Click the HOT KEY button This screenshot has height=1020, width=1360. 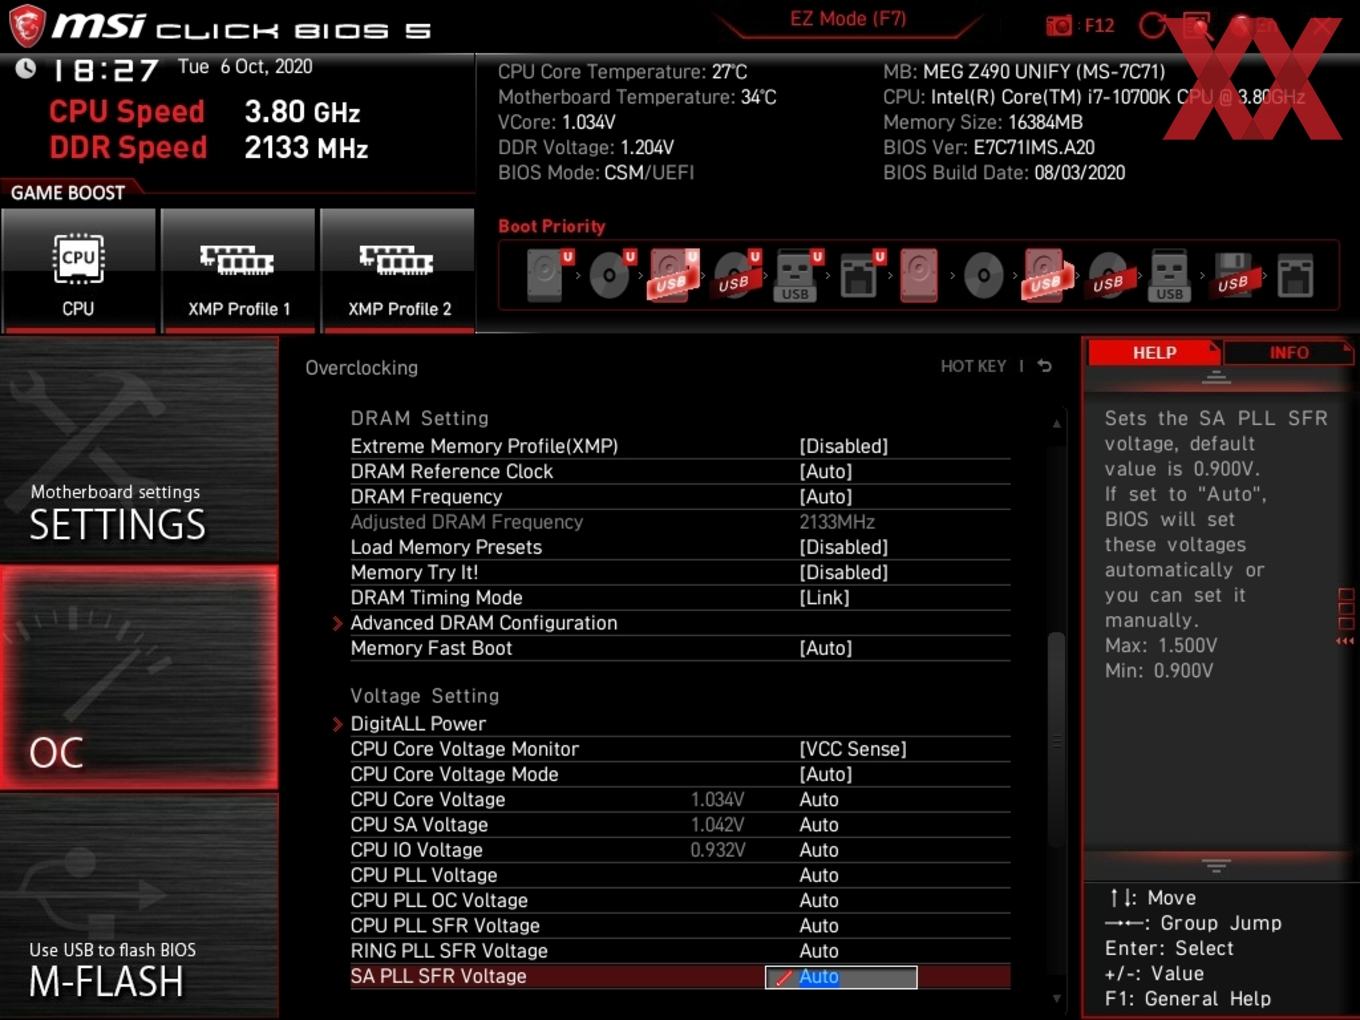click(x=973, y=366)
